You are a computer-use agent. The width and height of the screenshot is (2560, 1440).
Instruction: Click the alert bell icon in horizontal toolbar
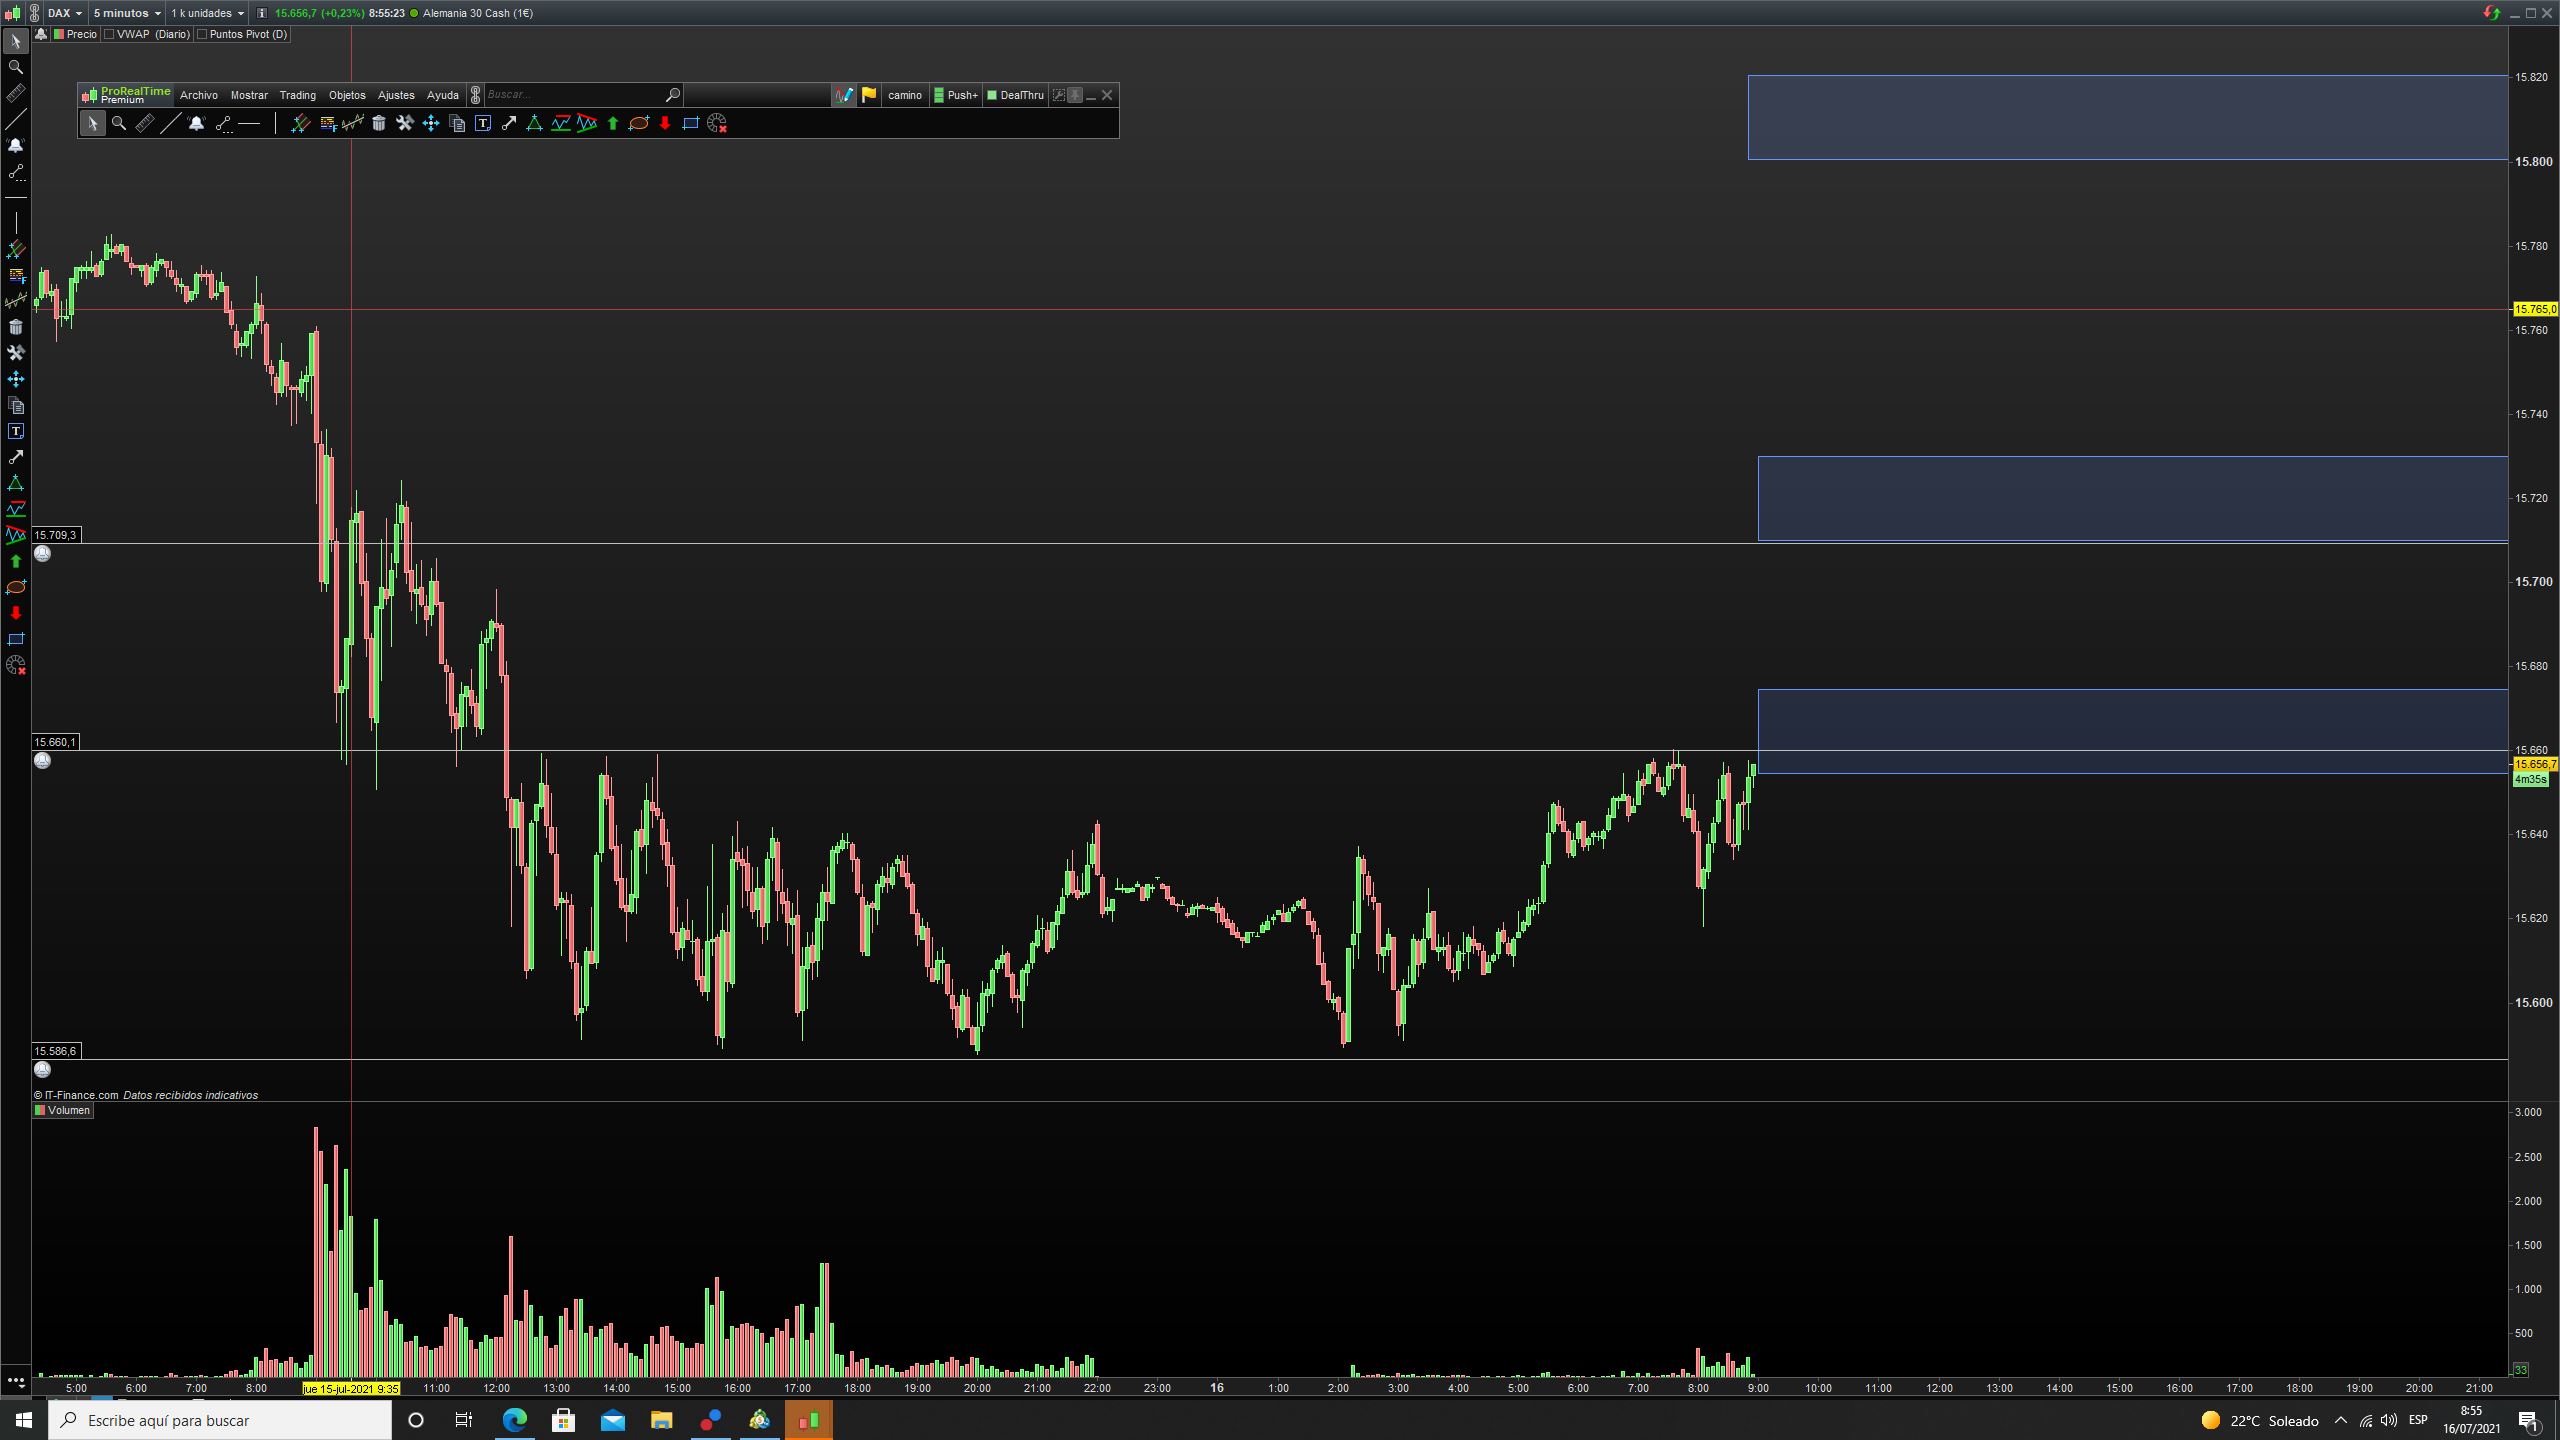pos(197,123)
